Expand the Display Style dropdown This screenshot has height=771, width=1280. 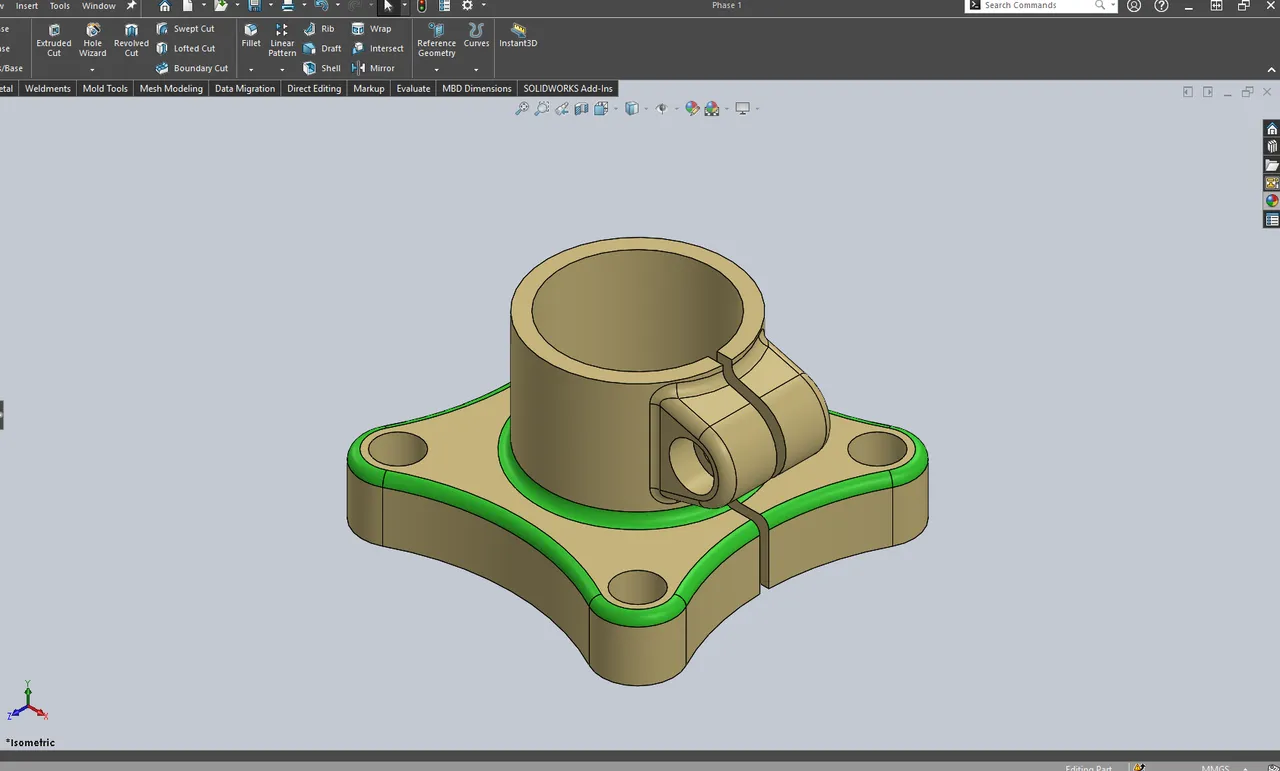click(x=647, y=108)
